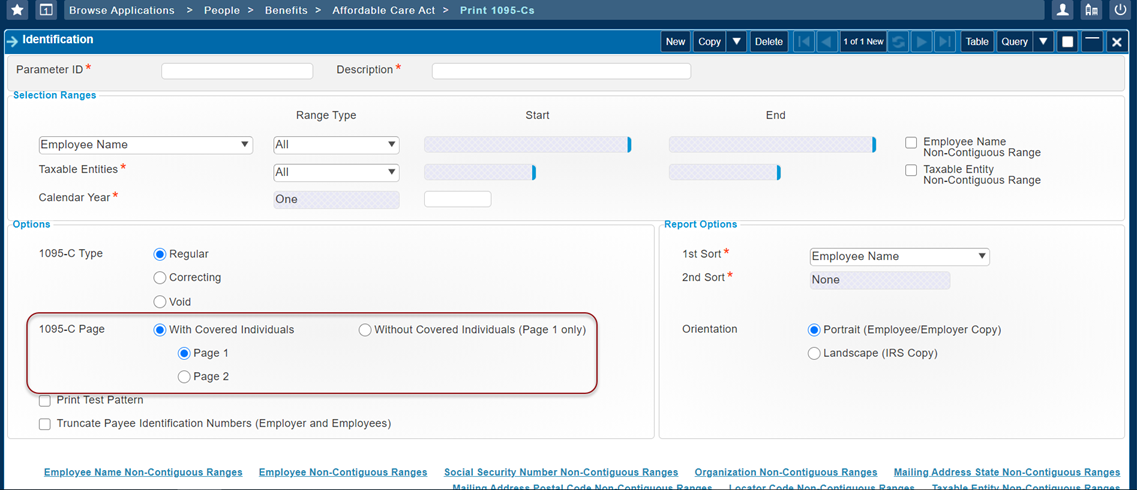Viewport: 1137px width, 490px height.
Task: Open the Employee Name selection range dropdown
Action: pyautogui.click(x=146, y=145)
